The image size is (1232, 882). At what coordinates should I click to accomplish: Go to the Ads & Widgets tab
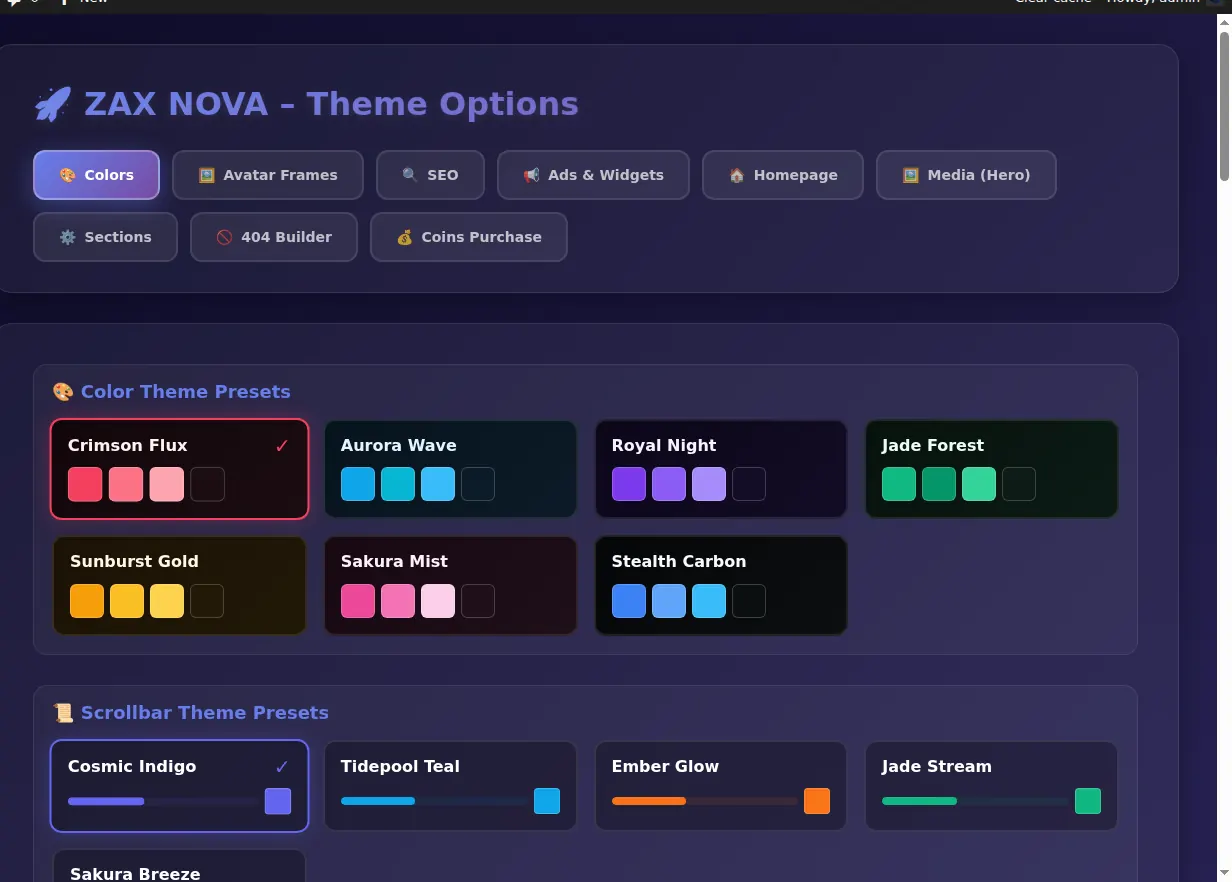click(593, 175)
